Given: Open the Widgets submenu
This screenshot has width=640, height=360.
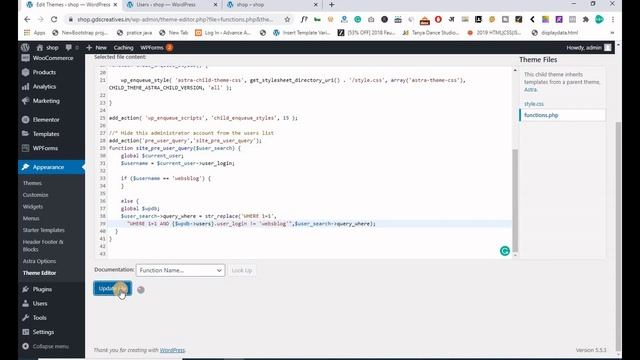Looking at the screenshot, I should point(33,207).
